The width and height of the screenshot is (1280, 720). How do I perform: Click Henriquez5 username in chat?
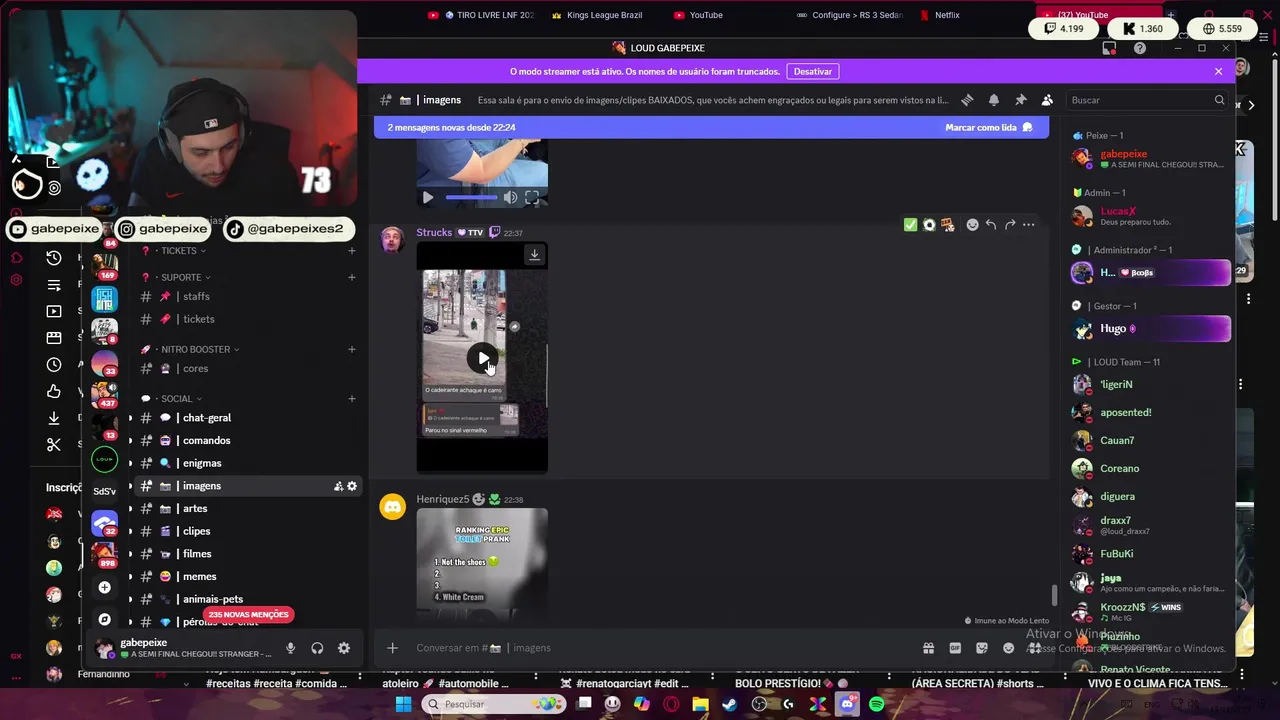[x=443, y=499]
